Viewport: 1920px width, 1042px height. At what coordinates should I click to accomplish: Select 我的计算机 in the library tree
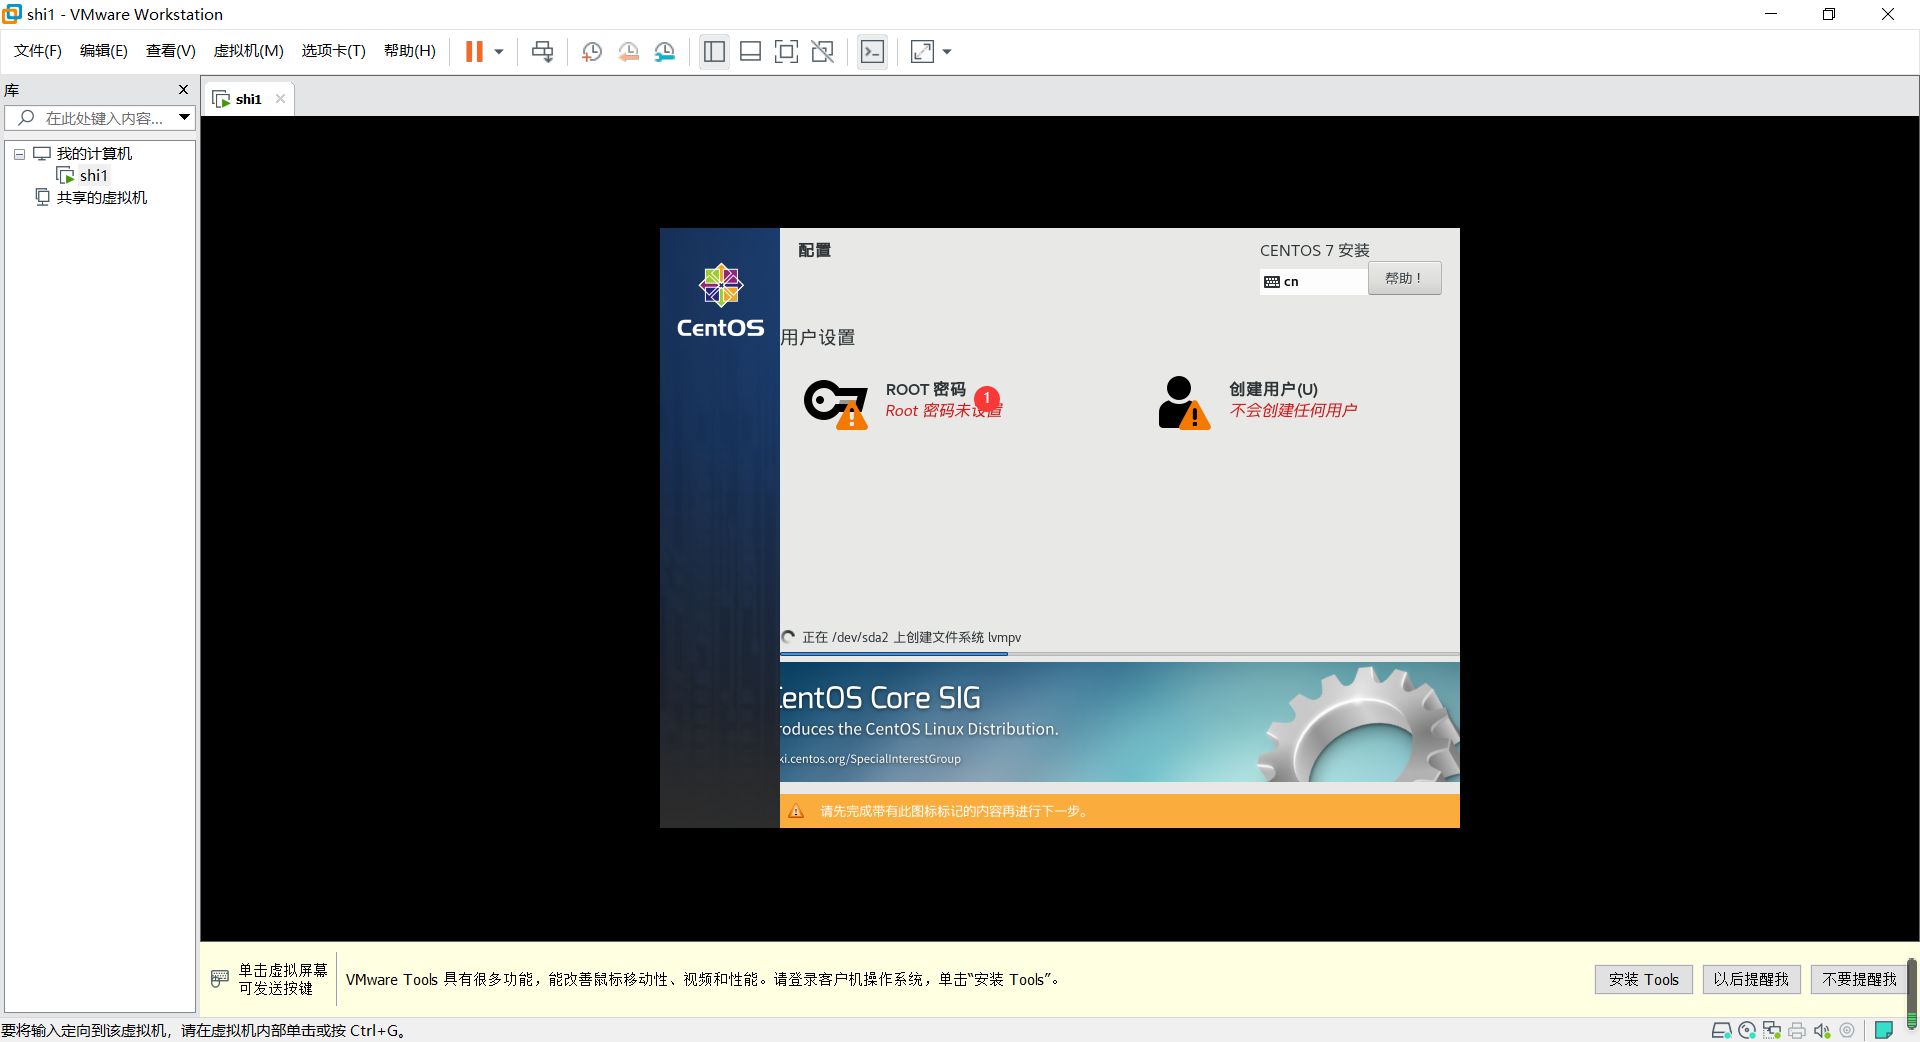(94, 153)
